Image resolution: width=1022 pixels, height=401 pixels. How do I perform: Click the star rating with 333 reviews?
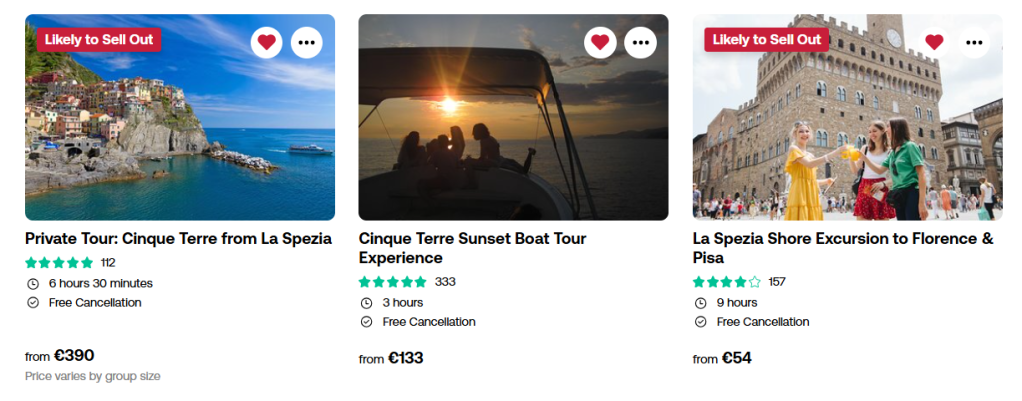tap(392, 282)
